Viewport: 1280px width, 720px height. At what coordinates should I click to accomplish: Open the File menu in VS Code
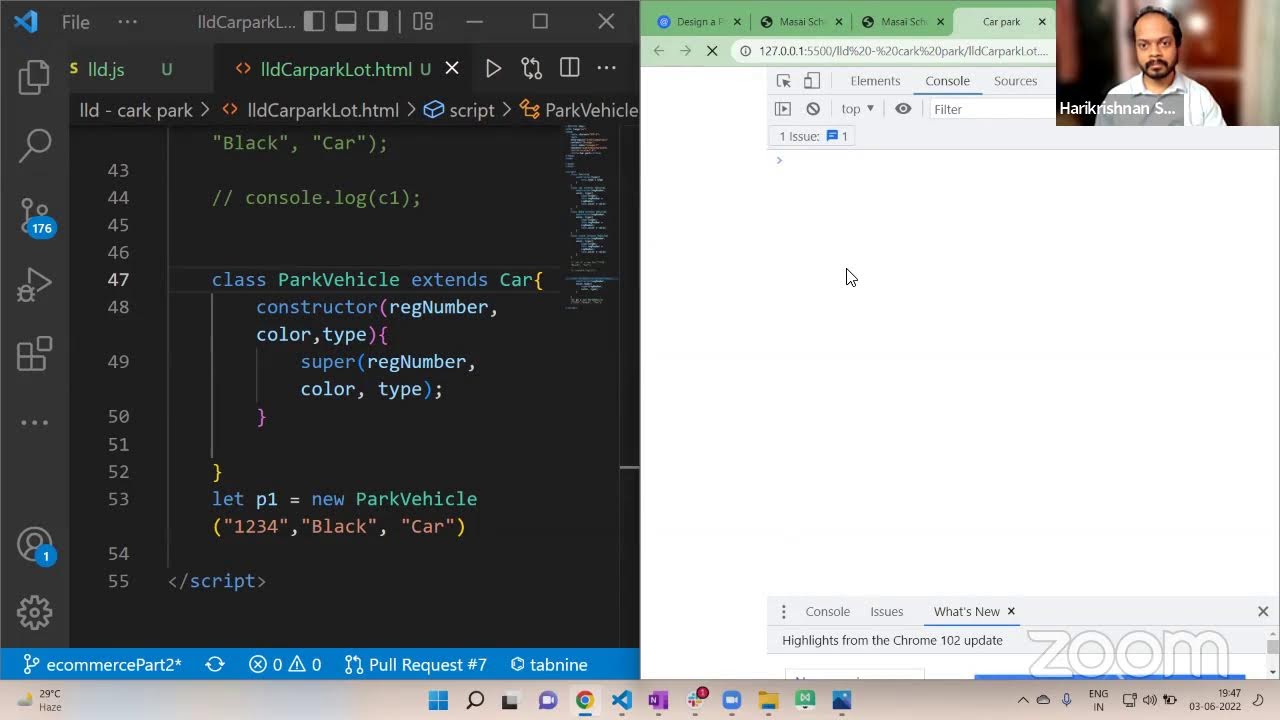76,21
